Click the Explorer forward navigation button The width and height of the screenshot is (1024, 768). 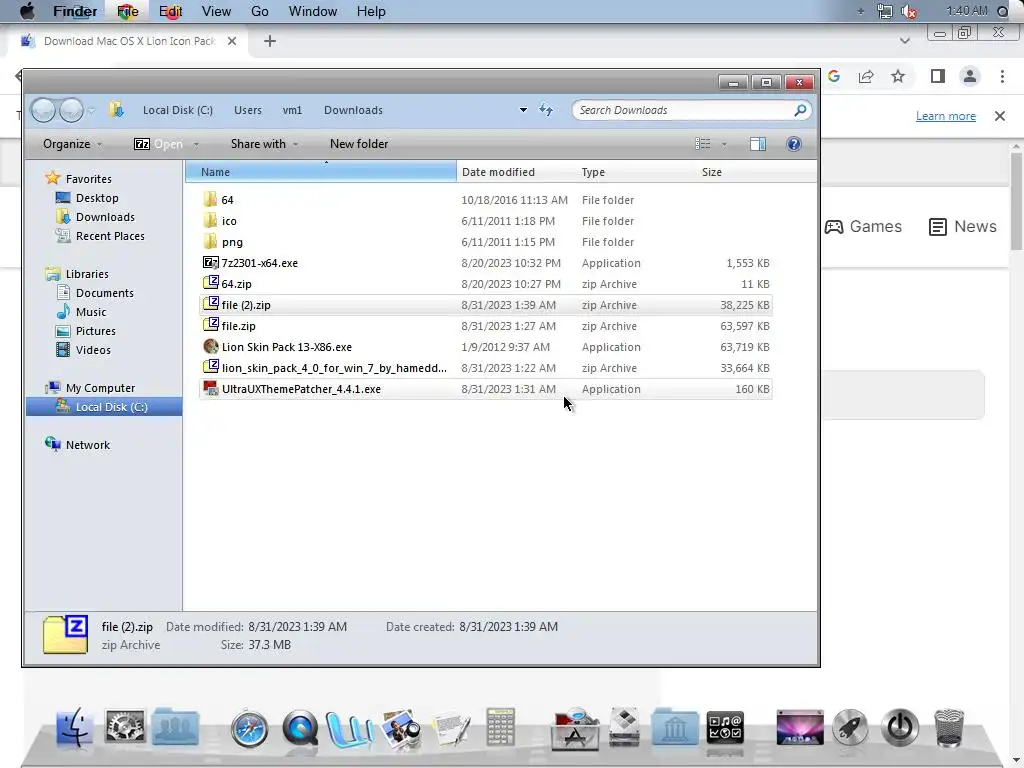(72, 110)
